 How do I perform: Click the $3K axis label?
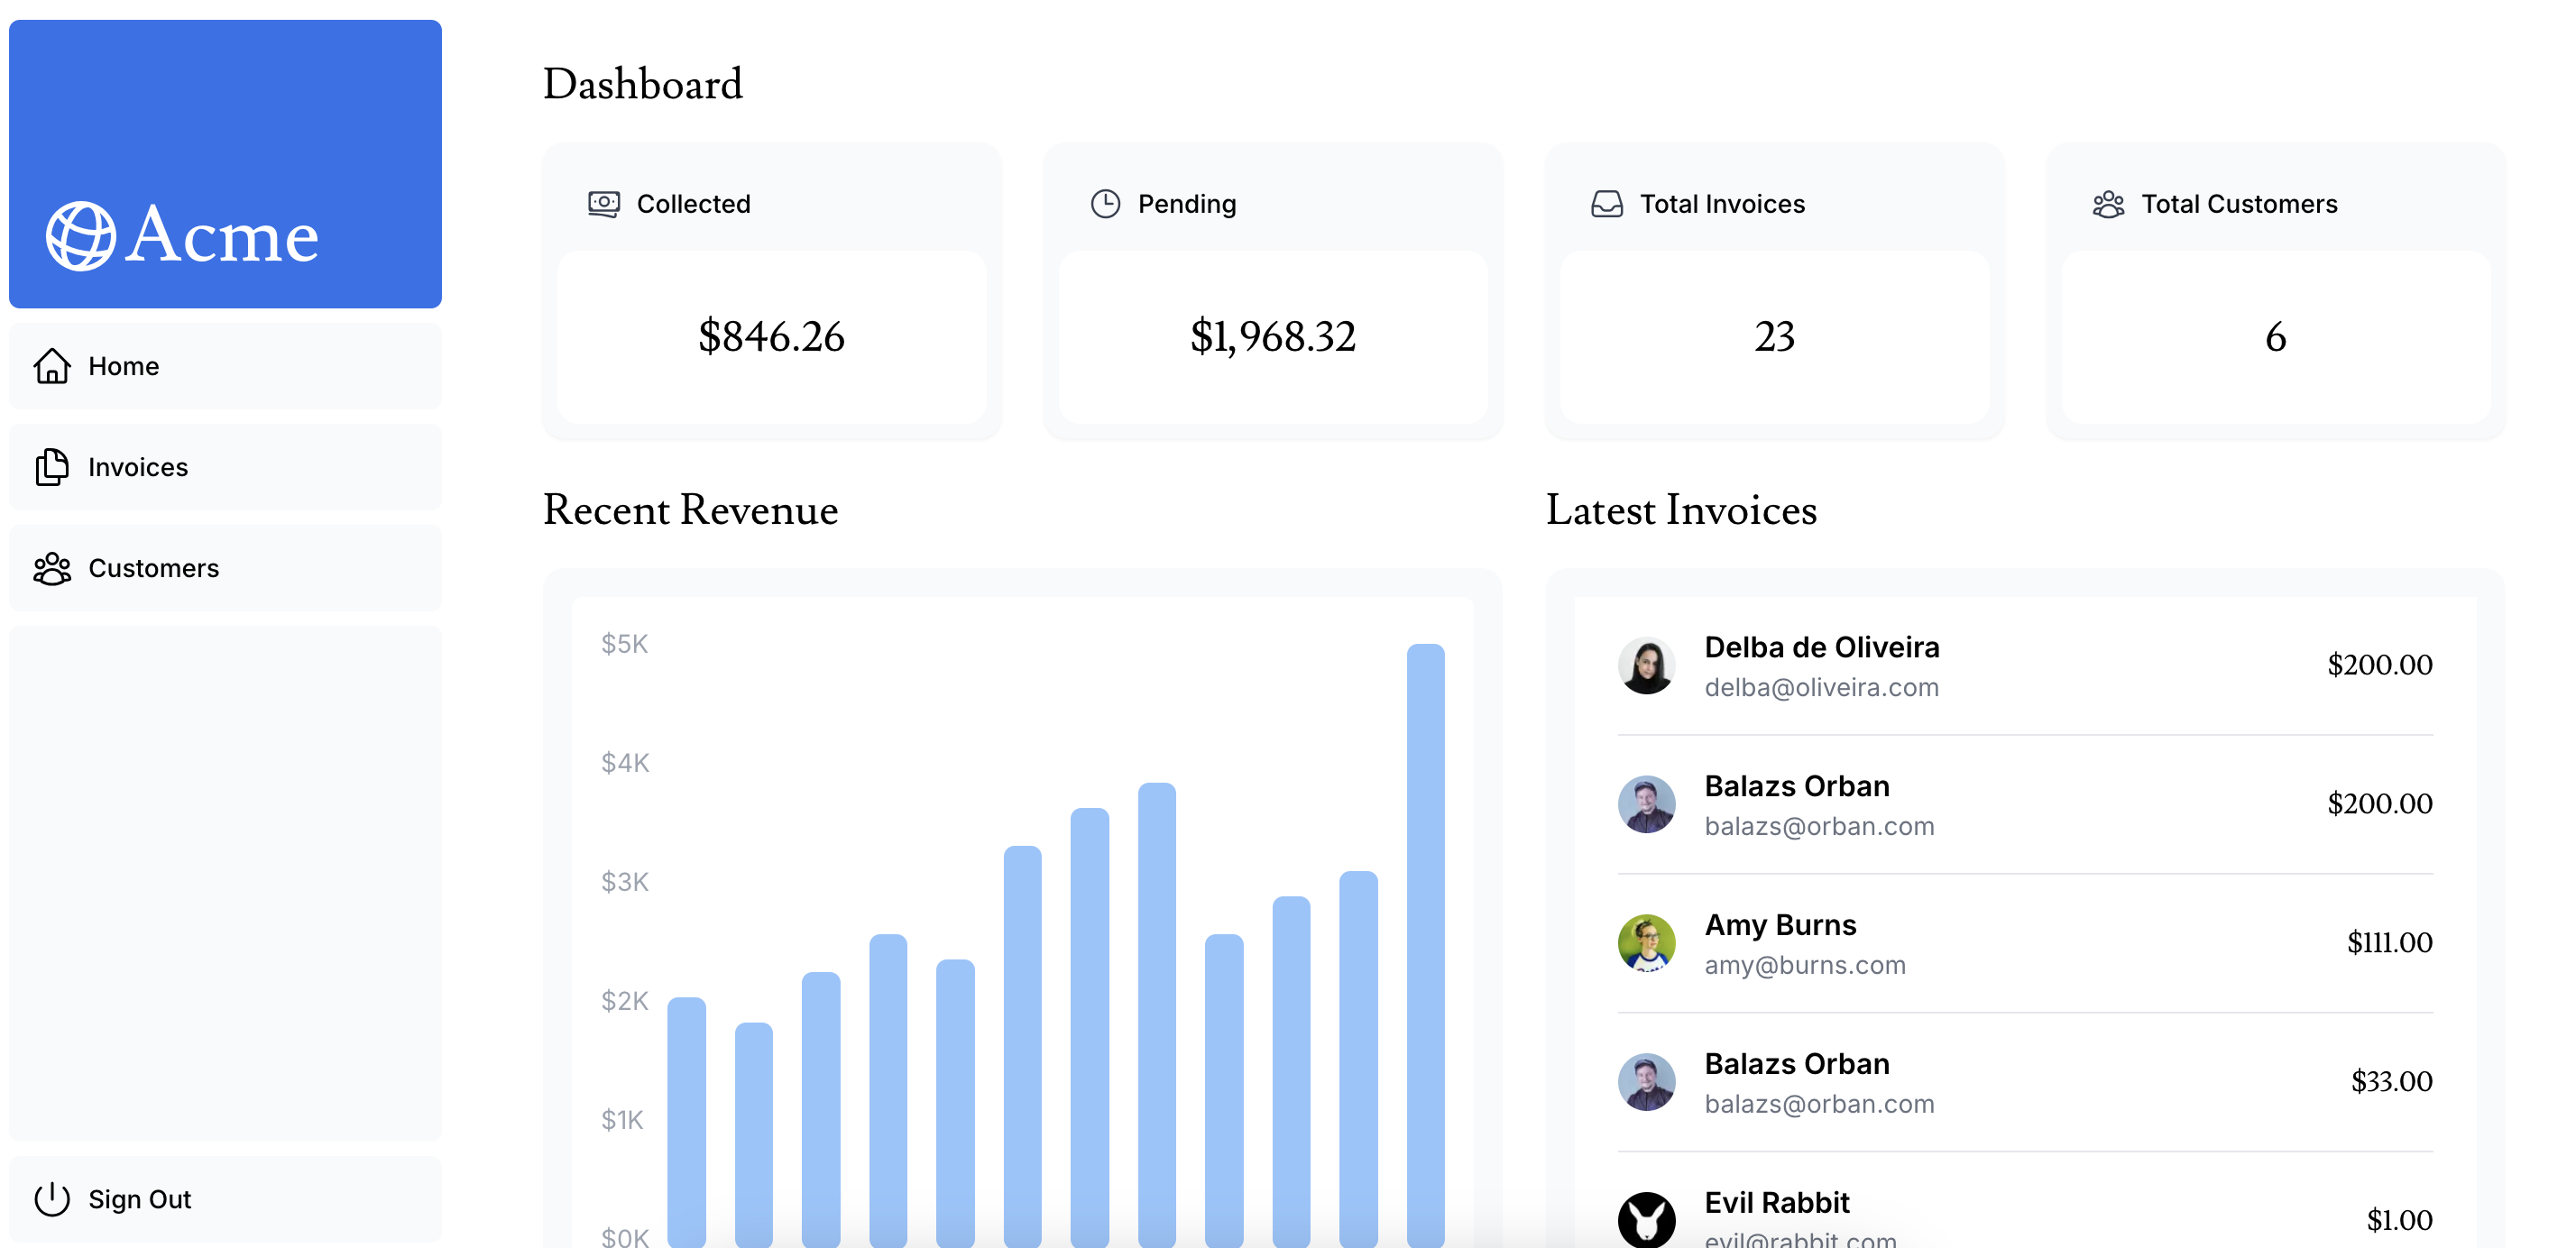624,882
